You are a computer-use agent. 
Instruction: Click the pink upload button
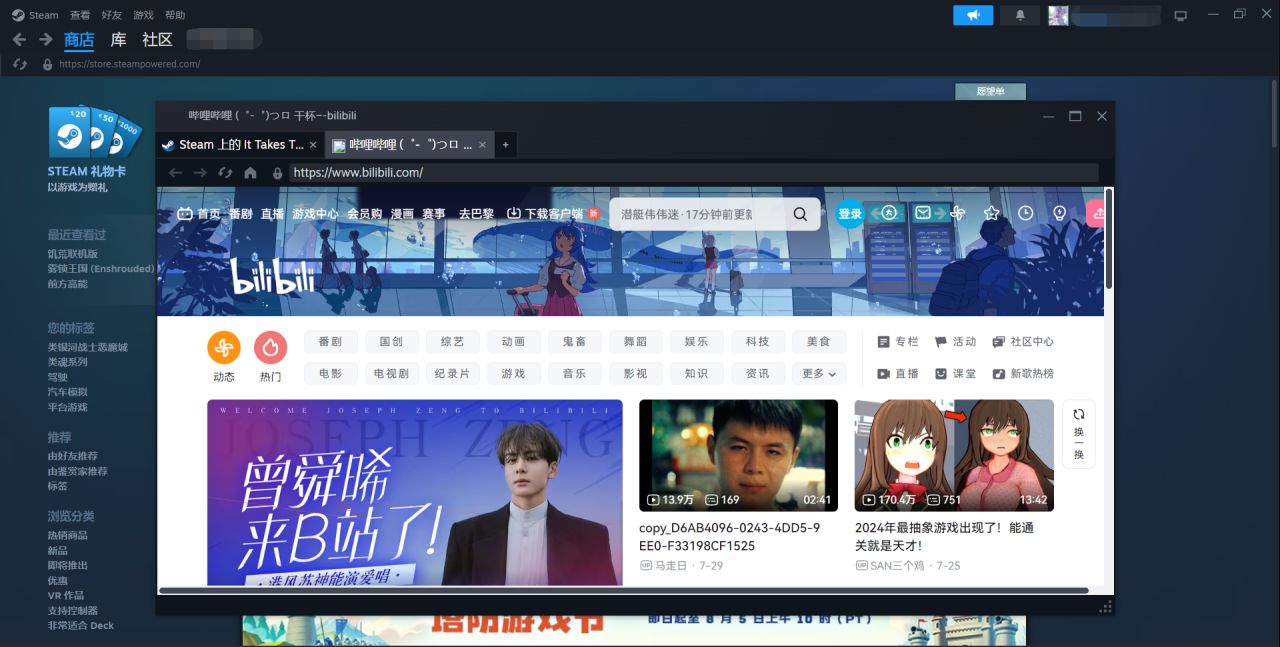point(1096,213)
